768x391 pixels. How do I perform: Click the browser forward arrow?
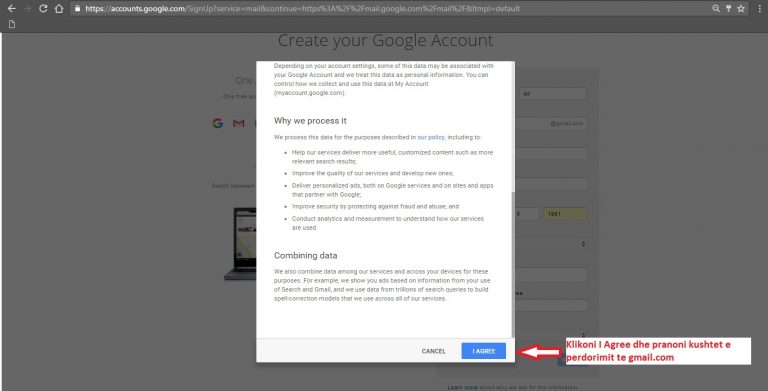27,8
